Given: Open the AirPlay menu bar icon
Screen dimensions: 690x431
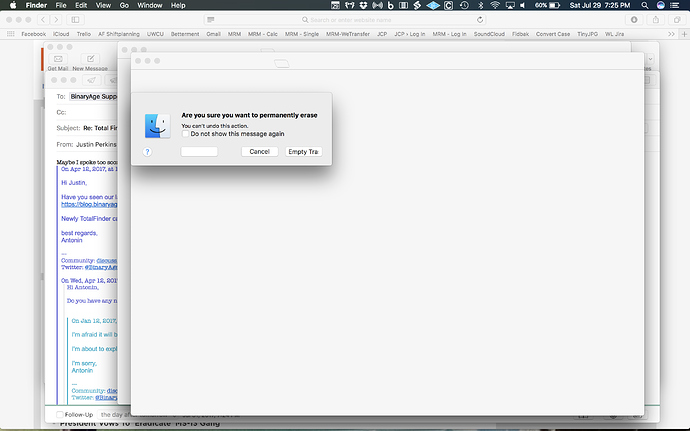Looking at the screenshot, I should point(510,5).
